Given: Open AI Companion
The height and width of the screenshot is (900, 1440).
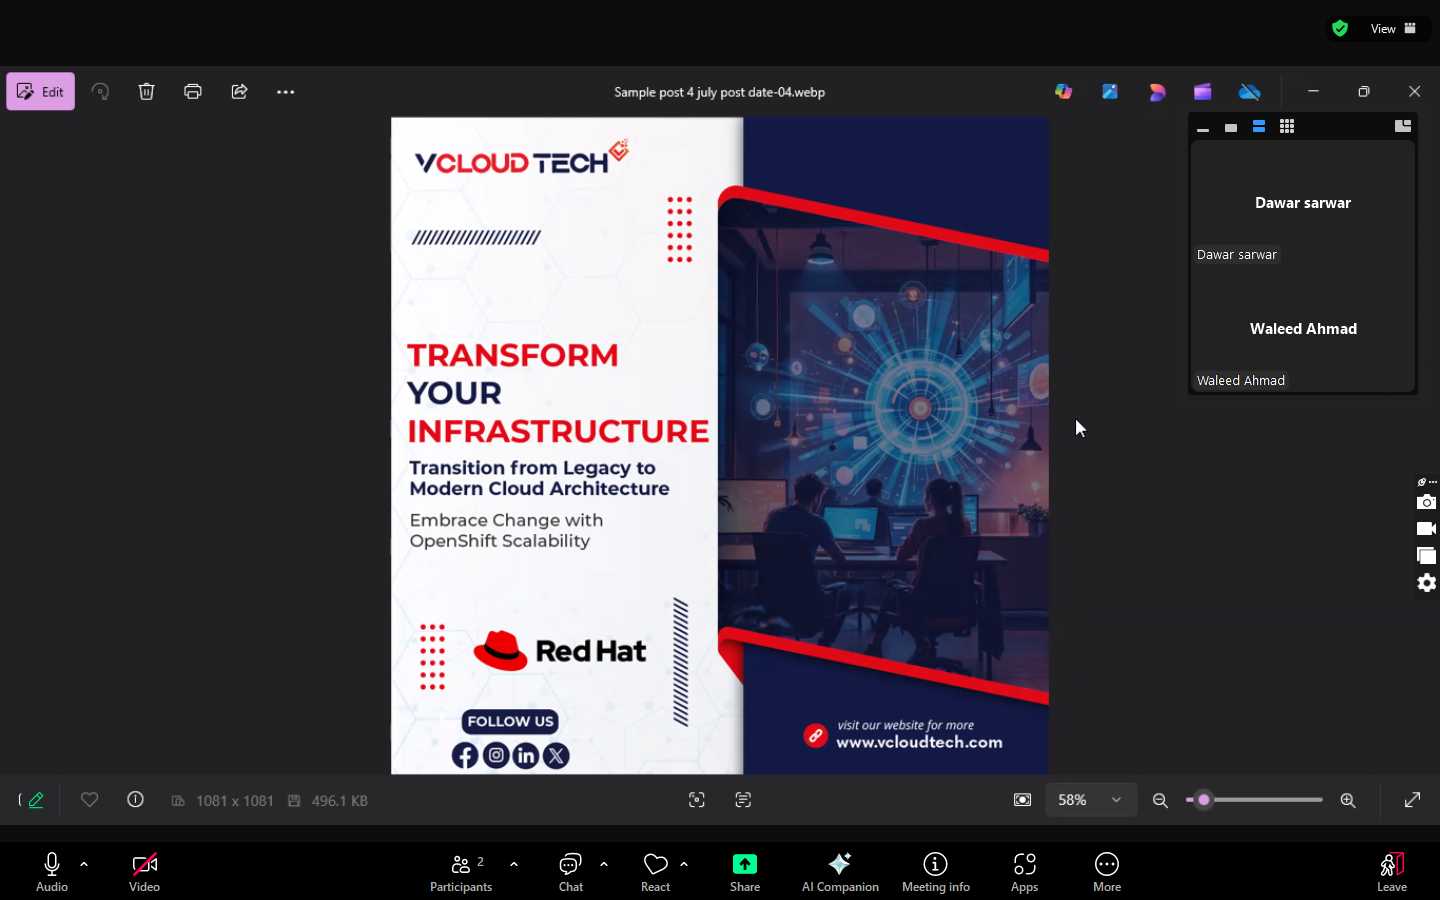Looking at the screenshot, I should click(x=840, y=872).
